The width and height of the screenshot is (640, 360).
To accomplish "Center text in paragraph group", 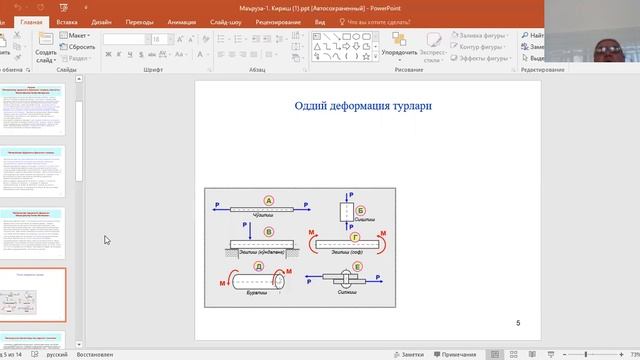I will click(232, 54).
